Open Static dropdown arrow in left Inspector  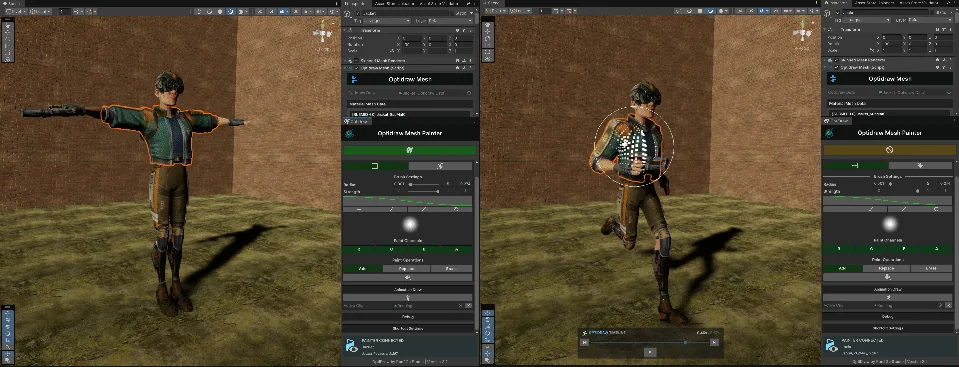(471, 13)
